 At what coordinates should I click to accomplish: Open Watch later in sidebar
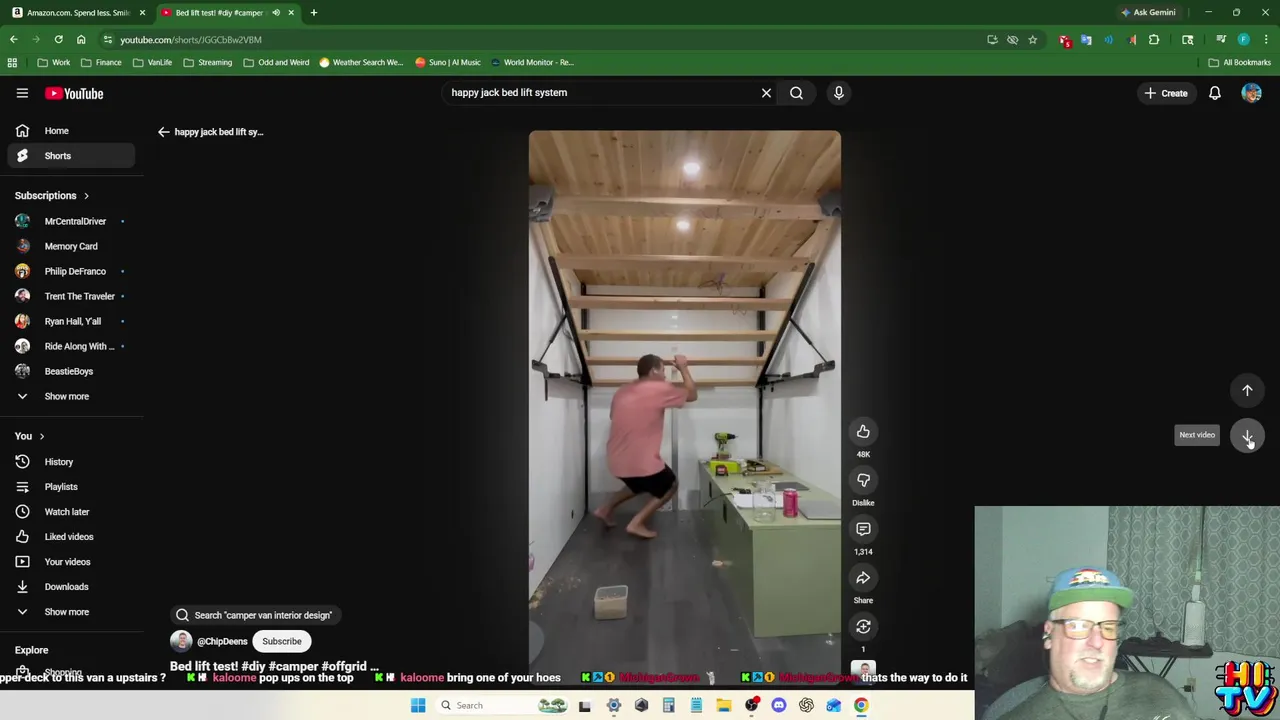click(70, 512)
